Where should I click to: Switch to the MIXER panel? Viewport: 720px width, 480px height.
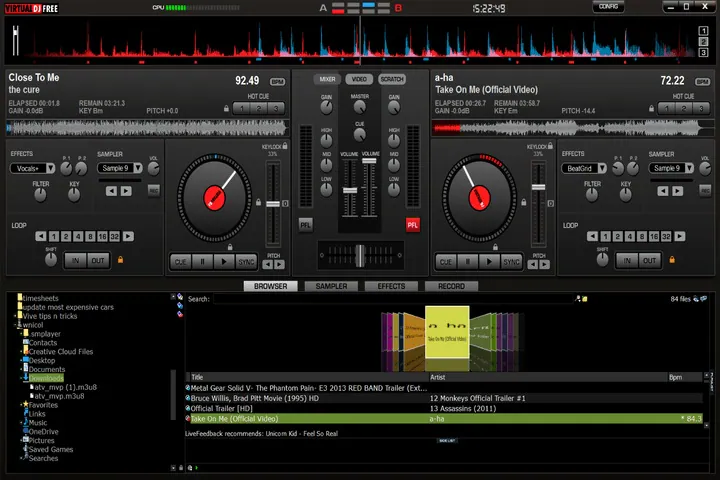(327, 79)
